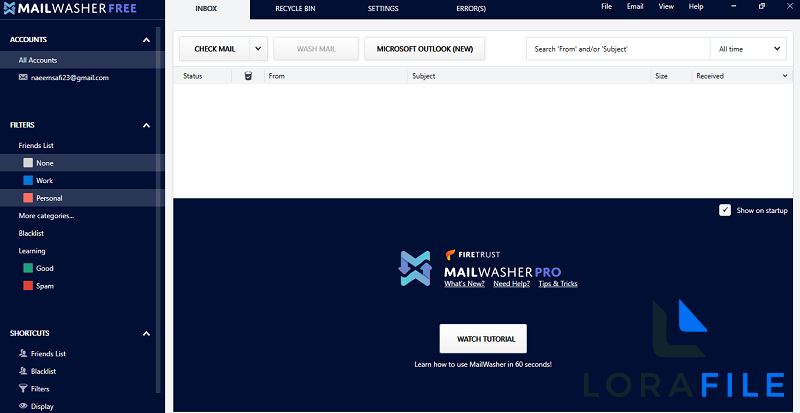Open the What's New? link
This screenshot has height=413, width=800.
(464, 284)
